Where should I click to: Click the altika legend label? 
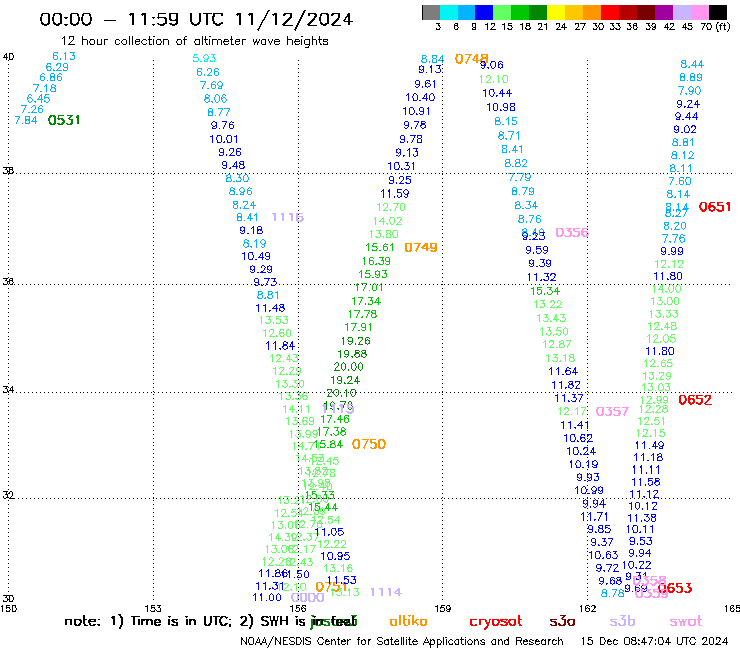tap(408, 621)
